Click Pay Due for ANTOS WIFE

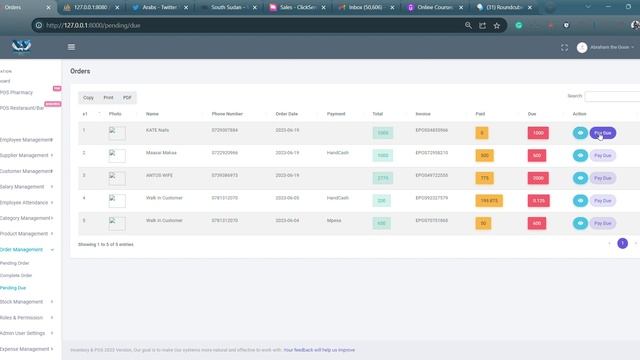tap(602, 178)
